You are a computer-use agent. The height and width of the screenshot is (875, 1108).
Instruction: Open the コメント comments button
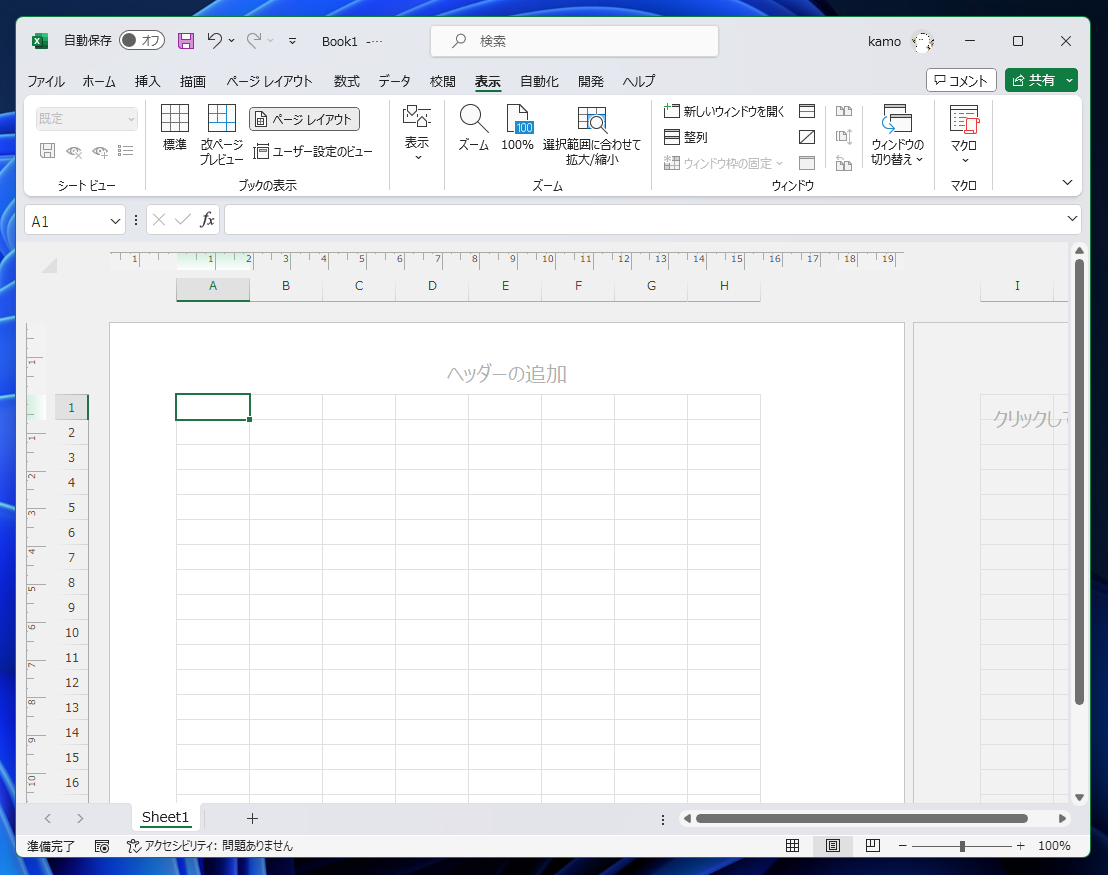961,81
